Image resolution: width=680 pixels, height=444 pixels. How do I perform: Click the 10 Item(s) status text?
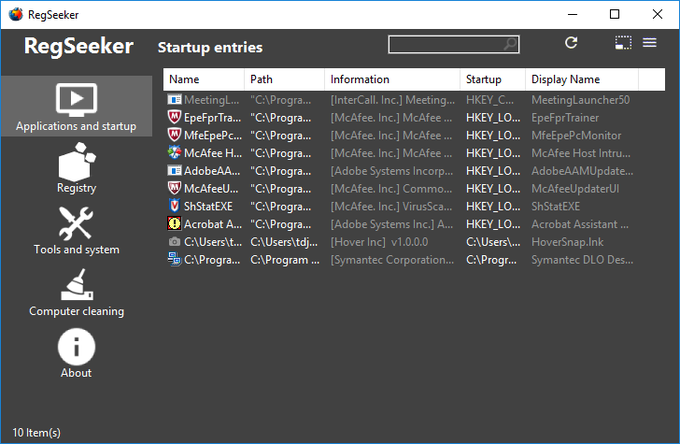(36, 432)
